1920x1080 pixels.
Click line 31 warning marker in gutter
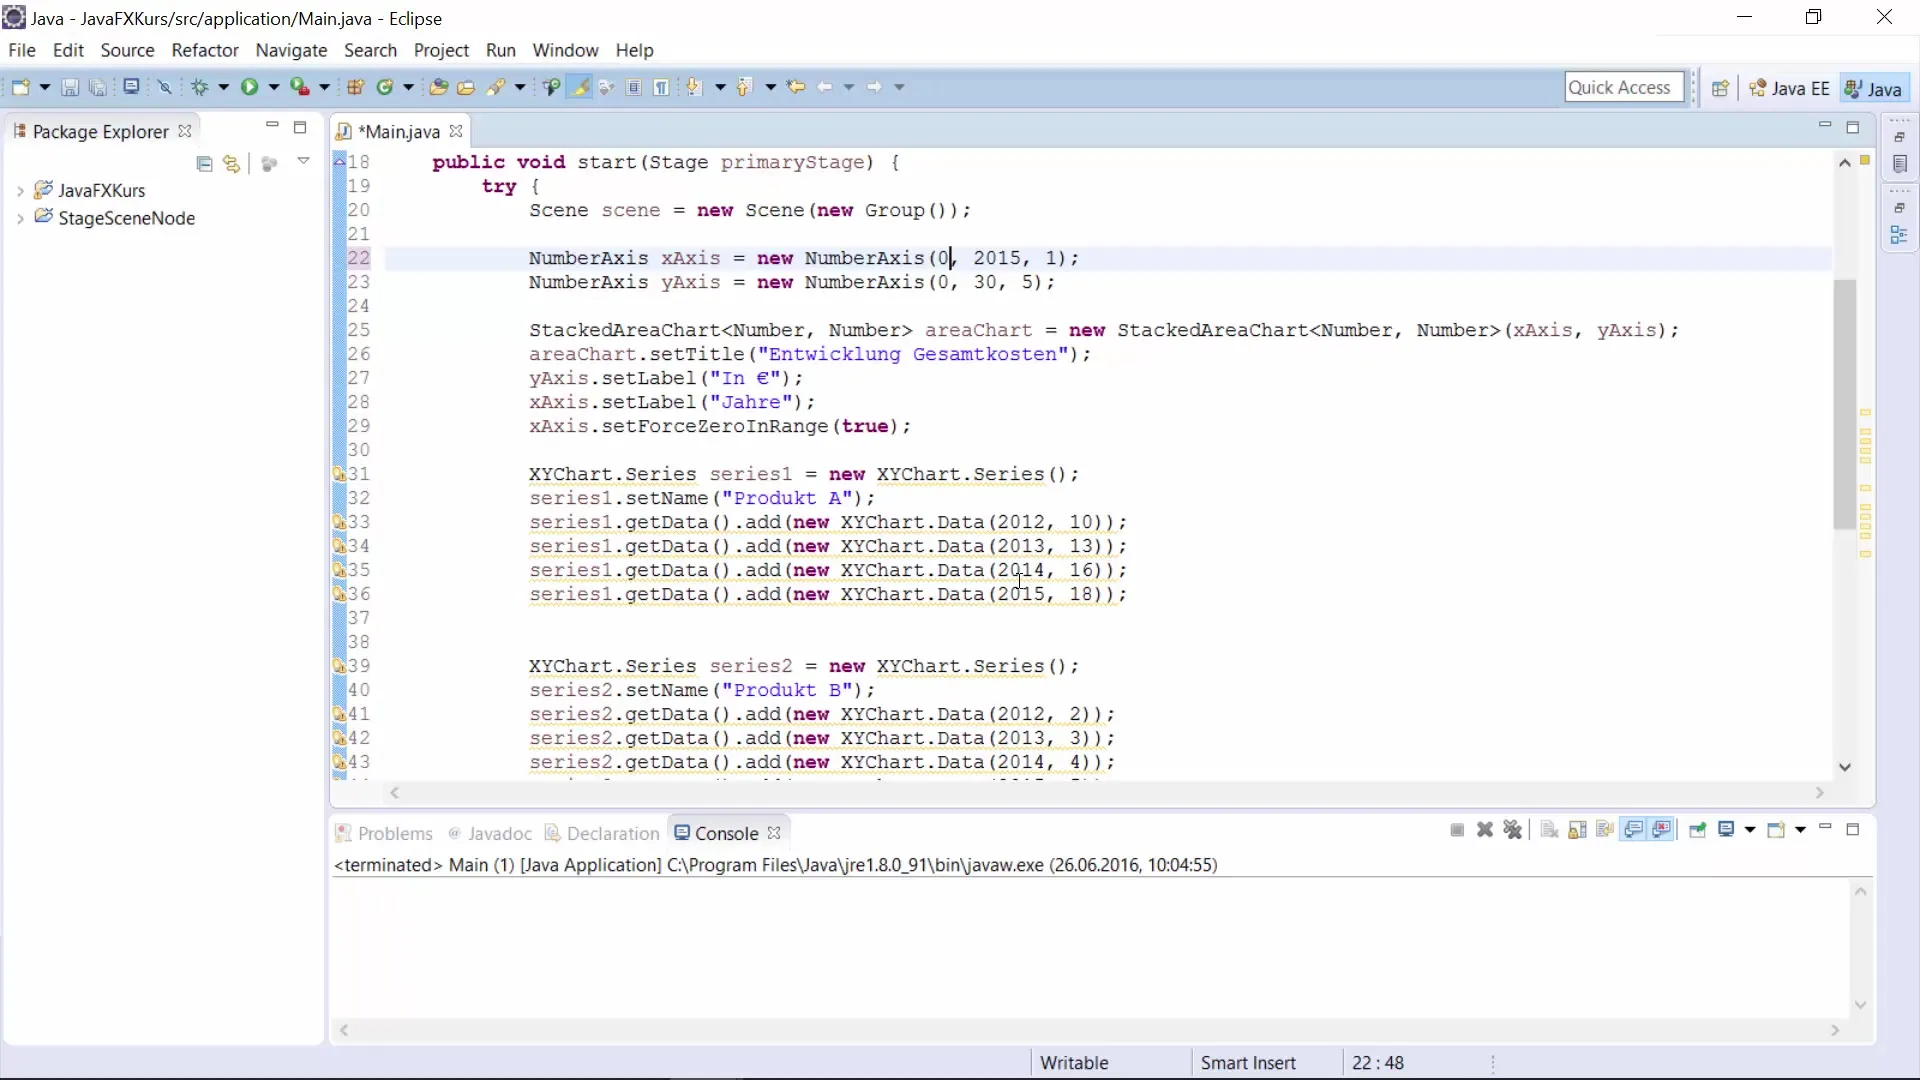click(339, 474)
